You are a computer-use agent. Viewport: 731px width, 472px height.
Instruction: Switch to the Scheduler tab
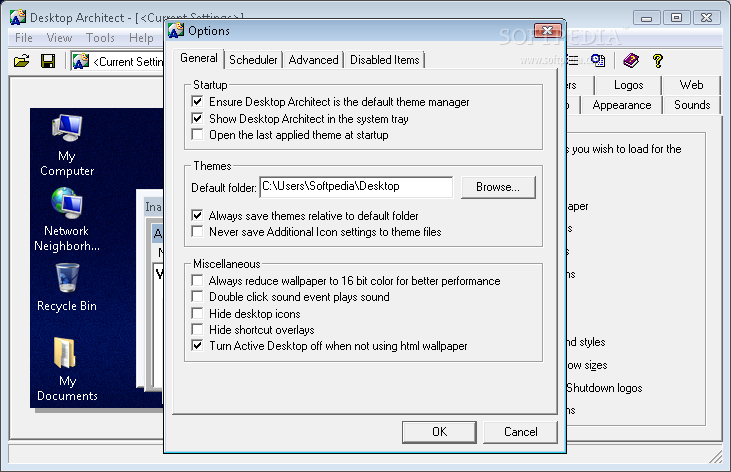[x=253, y=60]
